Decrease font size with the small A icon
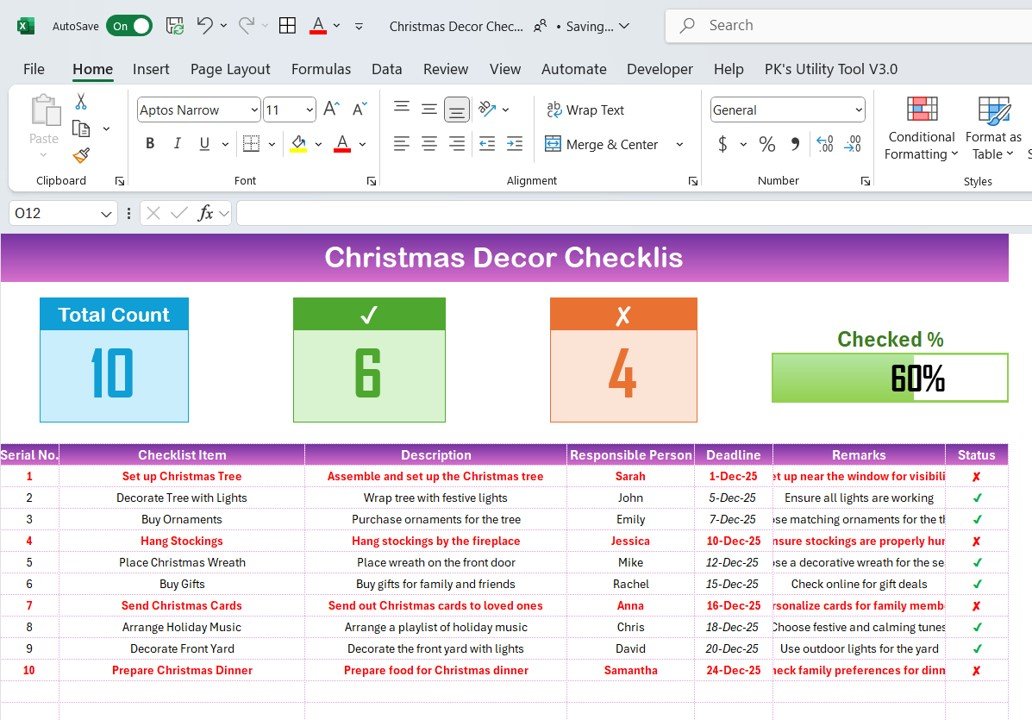1032x720 pixels. pos(359,109)
